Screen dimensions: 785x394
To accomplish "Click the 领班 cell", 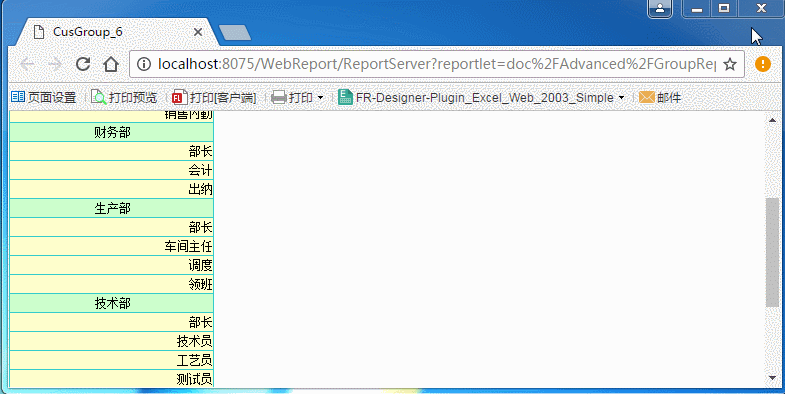I will pos(112,284).
